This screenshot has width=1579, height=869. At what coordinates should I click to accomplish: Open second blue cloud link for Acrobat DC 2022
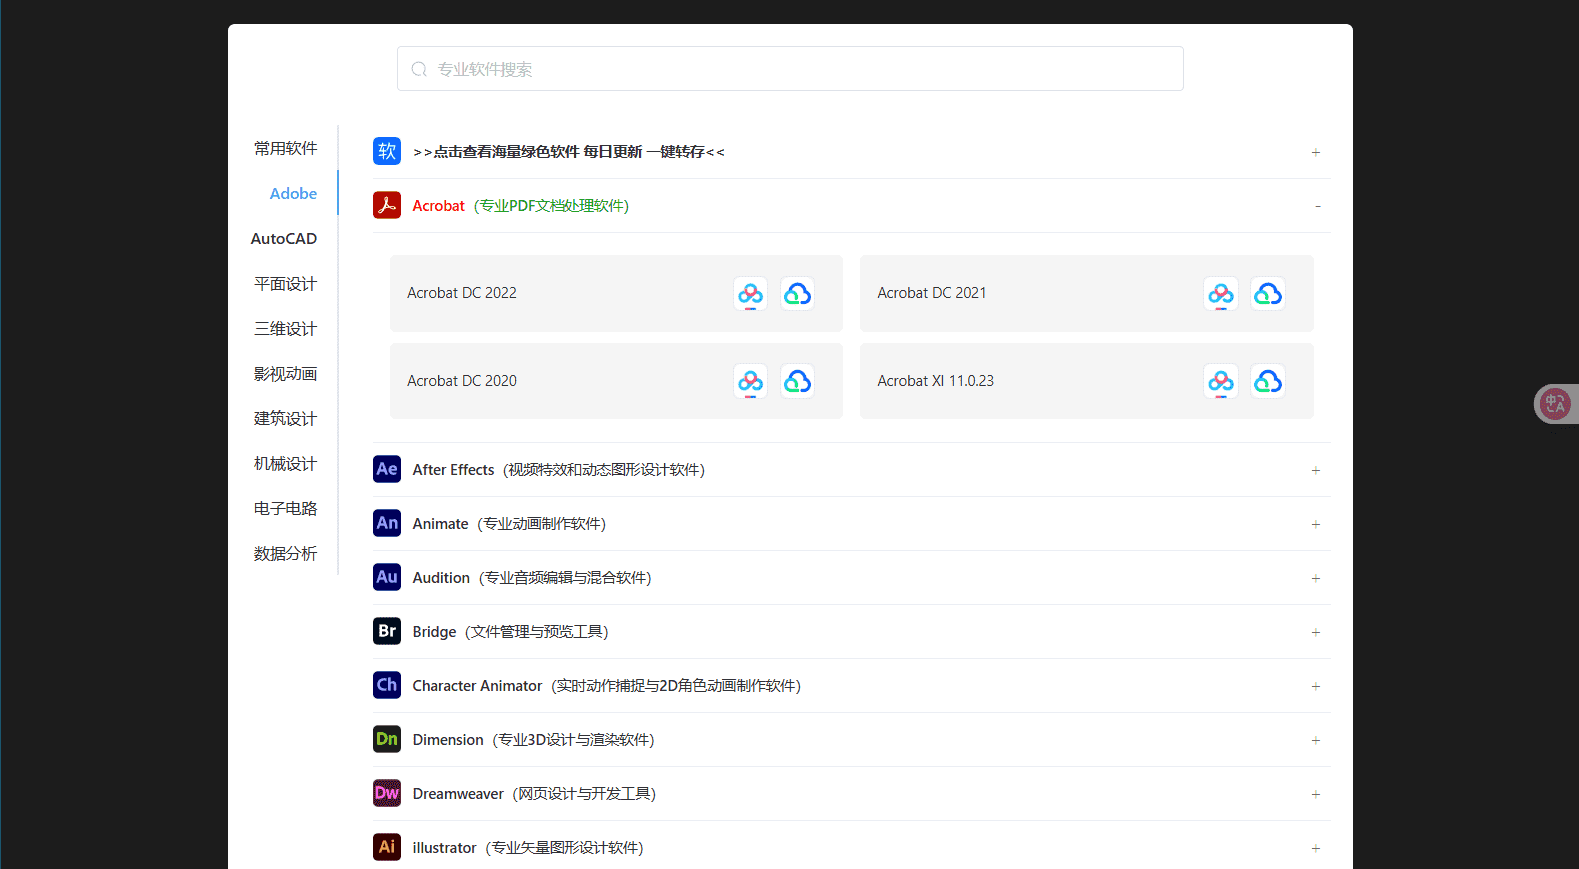tap(797, 293)
